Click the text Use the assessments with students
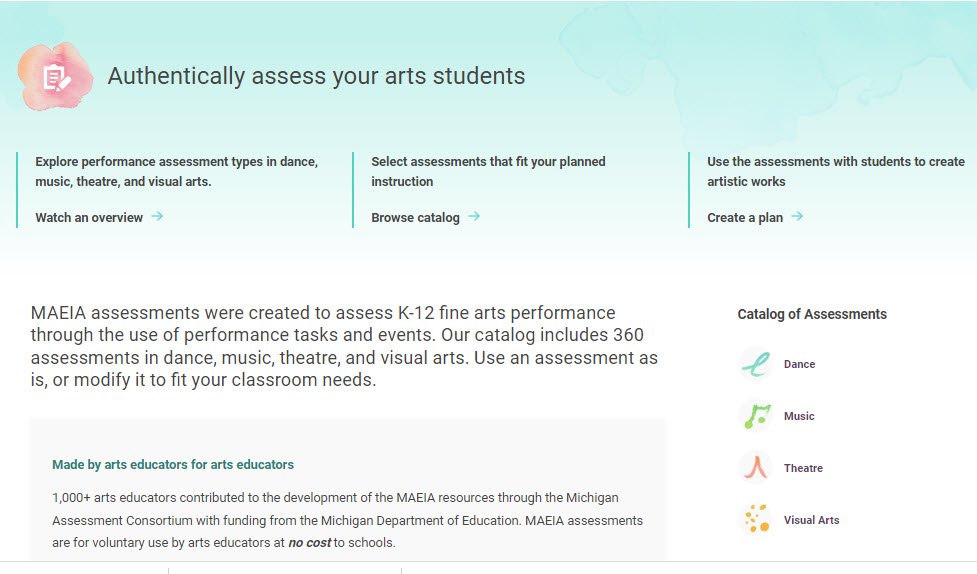The image size is (977, 574). [x=836, y=171]
